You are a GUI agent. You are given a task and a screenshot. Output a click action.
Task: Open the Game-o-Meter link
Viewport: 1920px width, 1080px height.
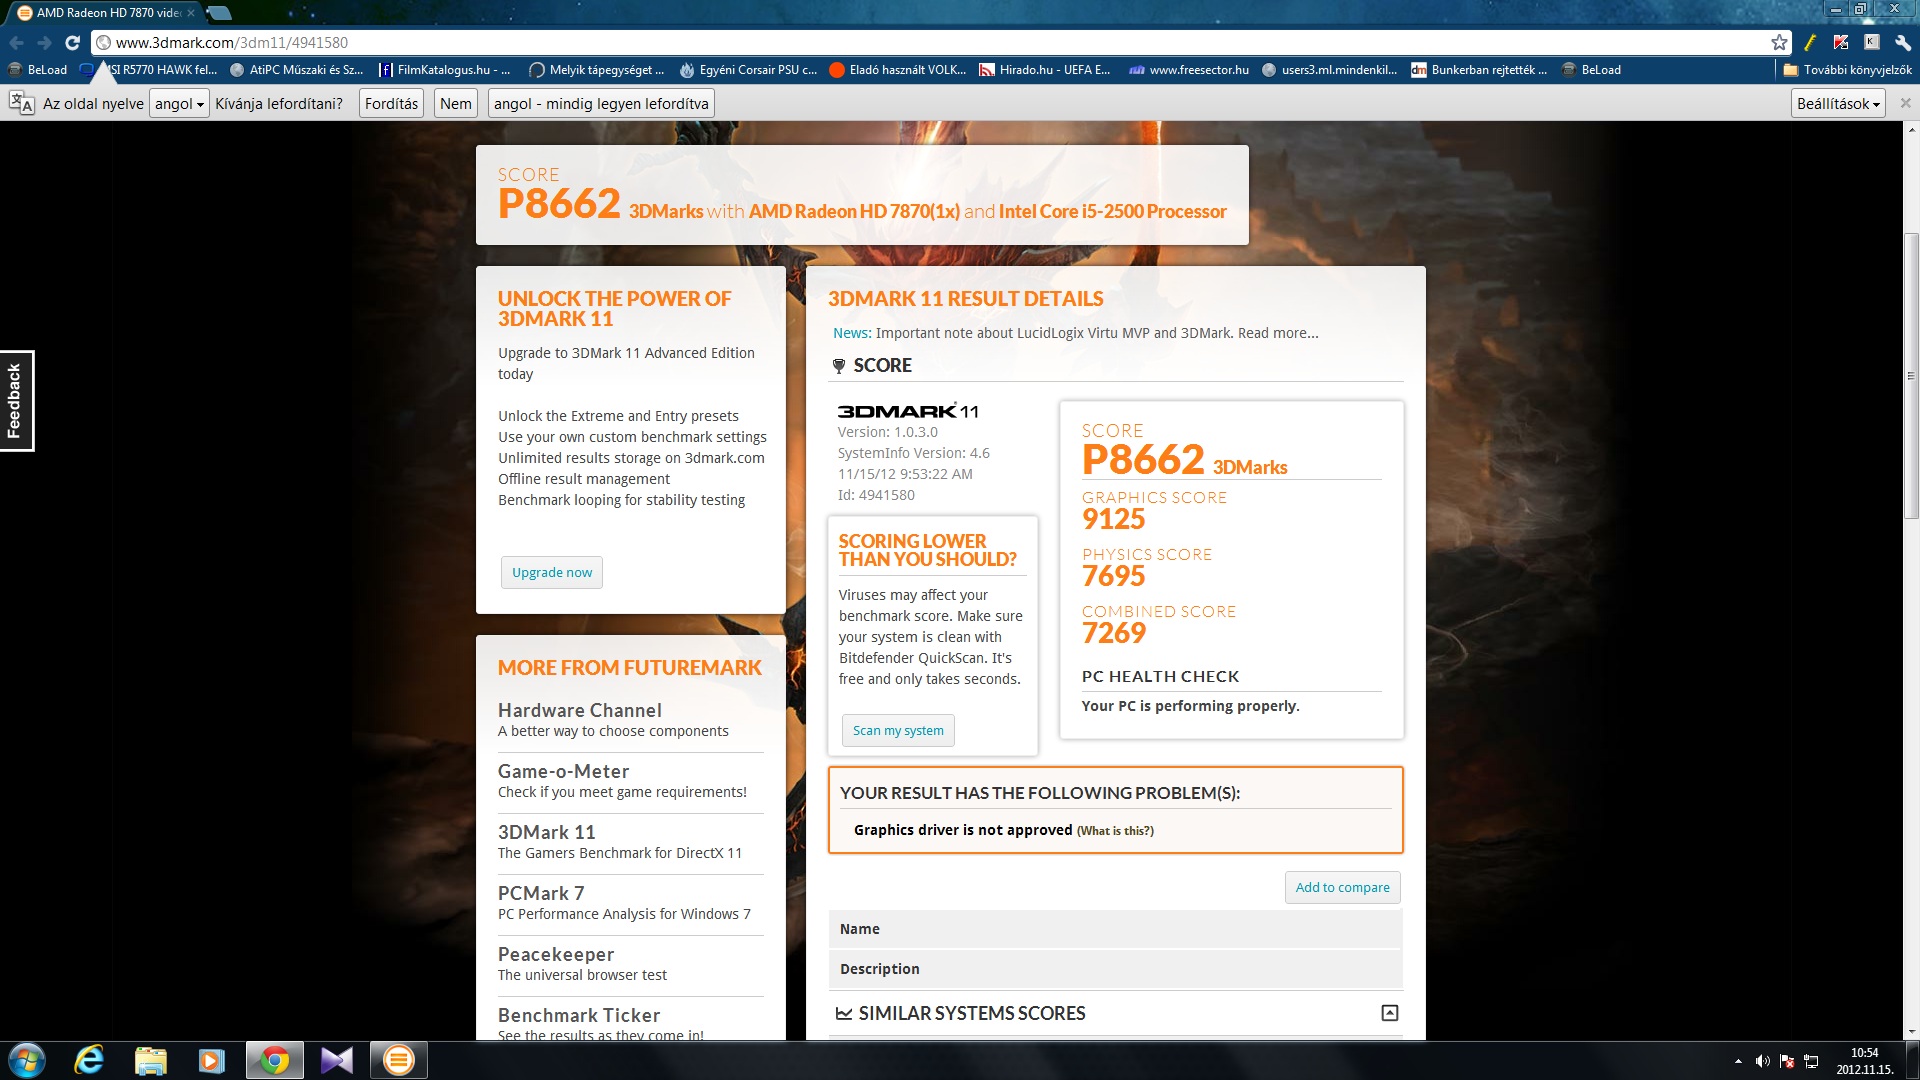(564, 771)
